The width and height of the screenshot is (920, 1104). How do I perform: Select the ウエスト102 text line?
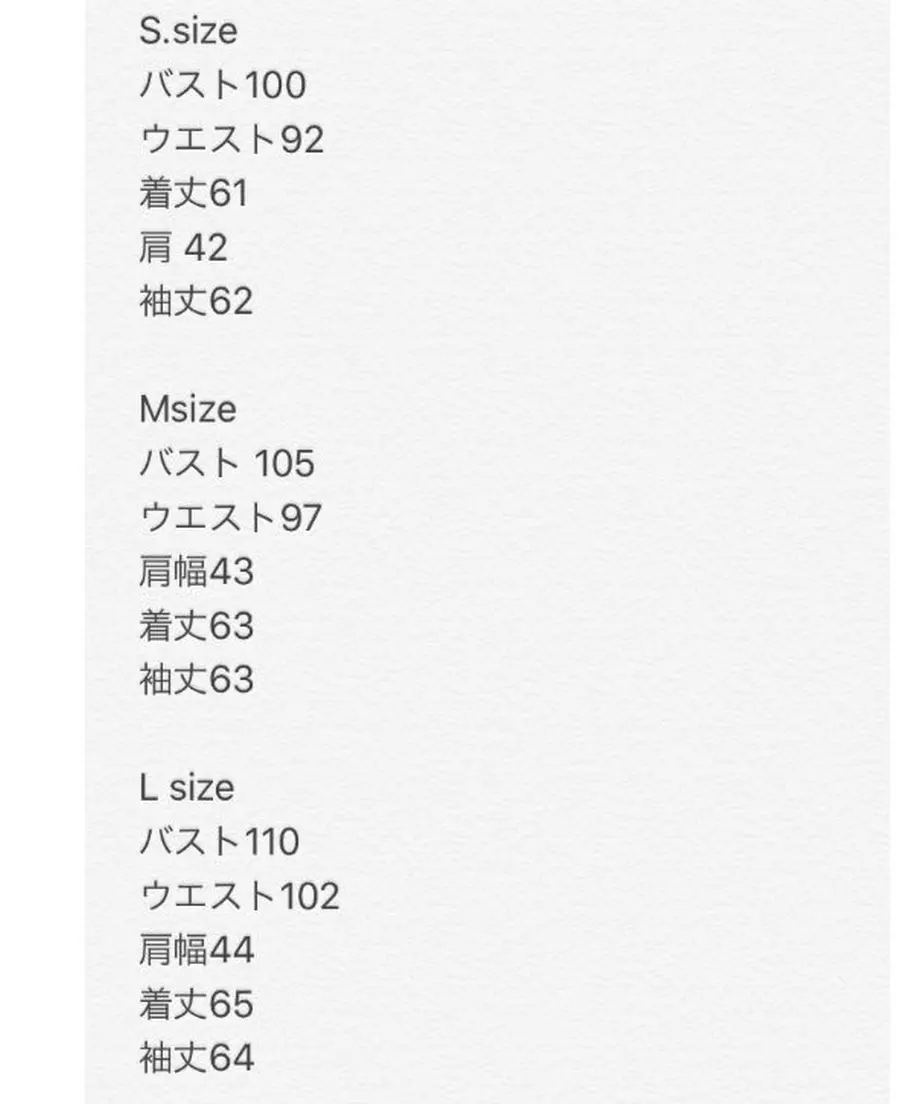click(x=239, y=896)
